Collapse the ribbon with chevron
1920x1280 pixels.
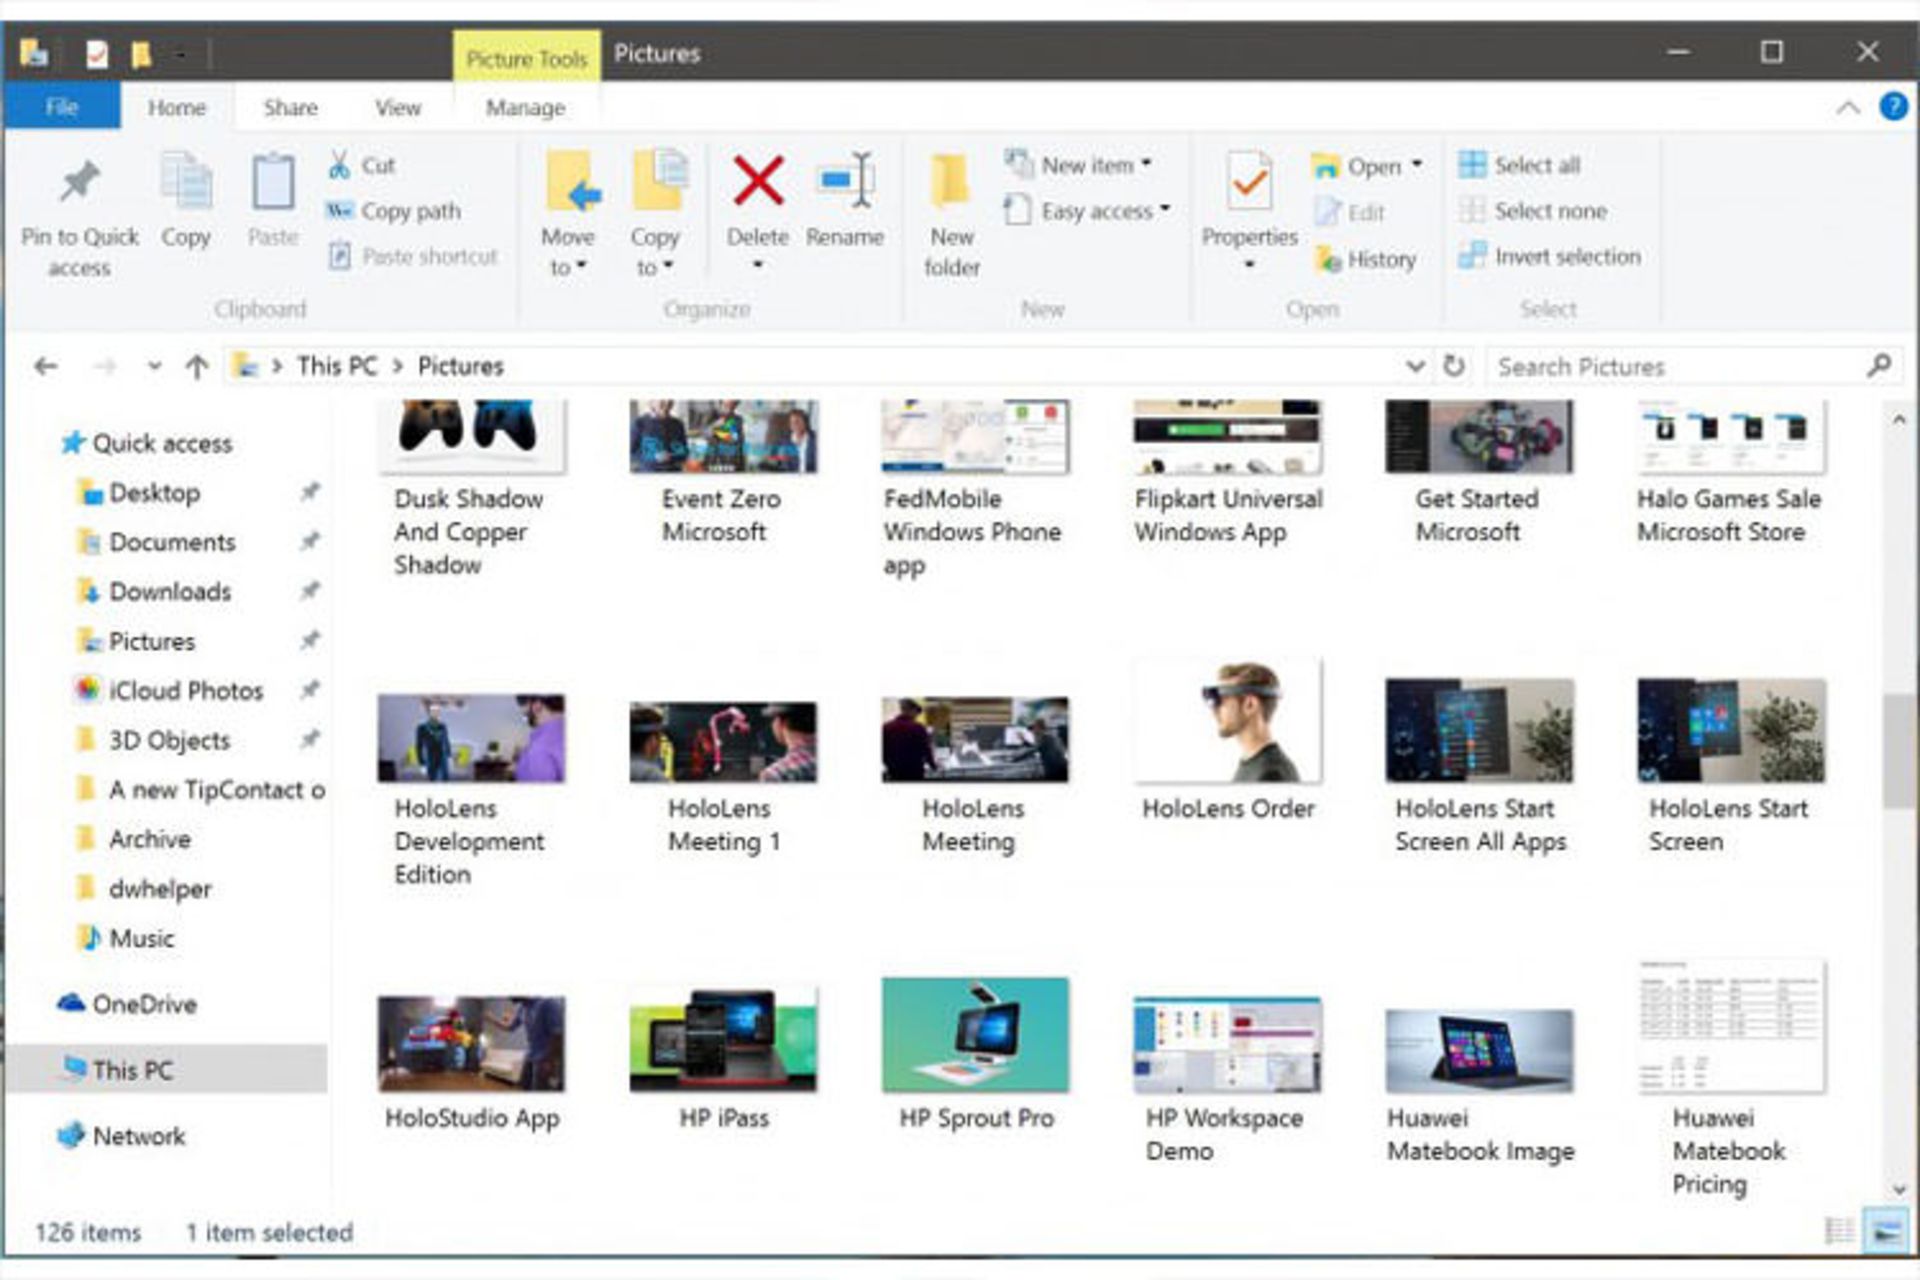pos(1848,107)
